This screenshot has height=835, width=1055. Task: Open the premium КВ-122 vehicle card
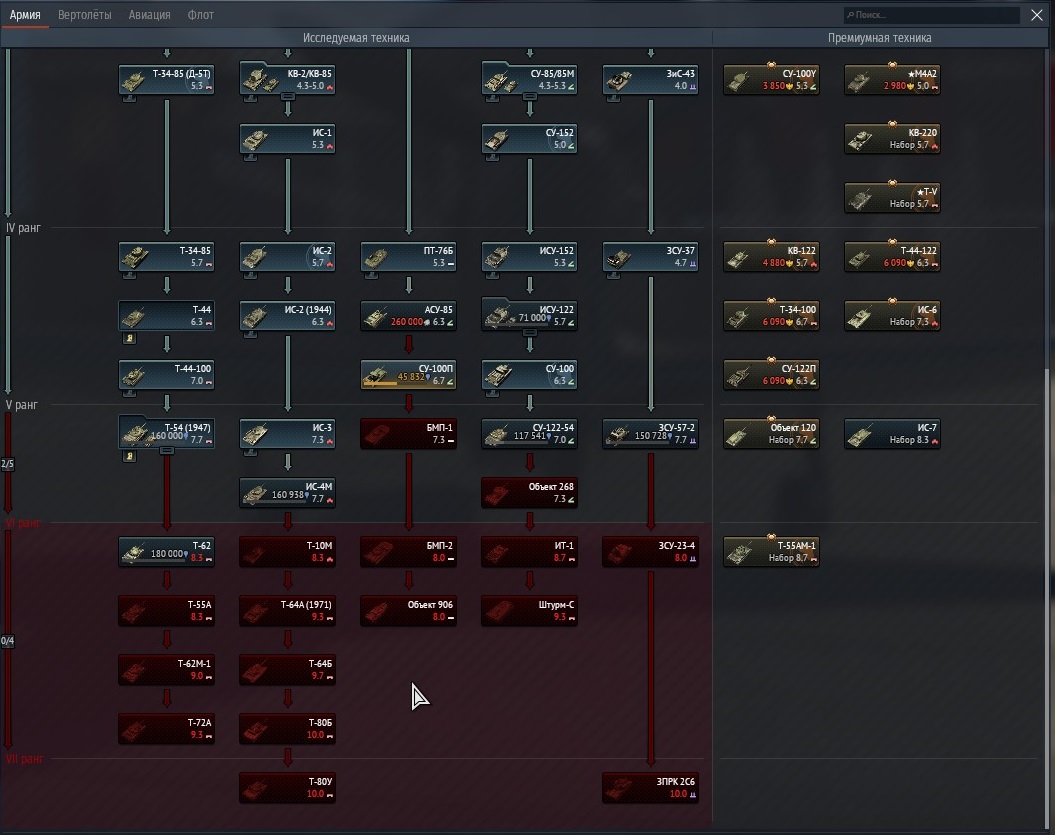click(771, 257)
